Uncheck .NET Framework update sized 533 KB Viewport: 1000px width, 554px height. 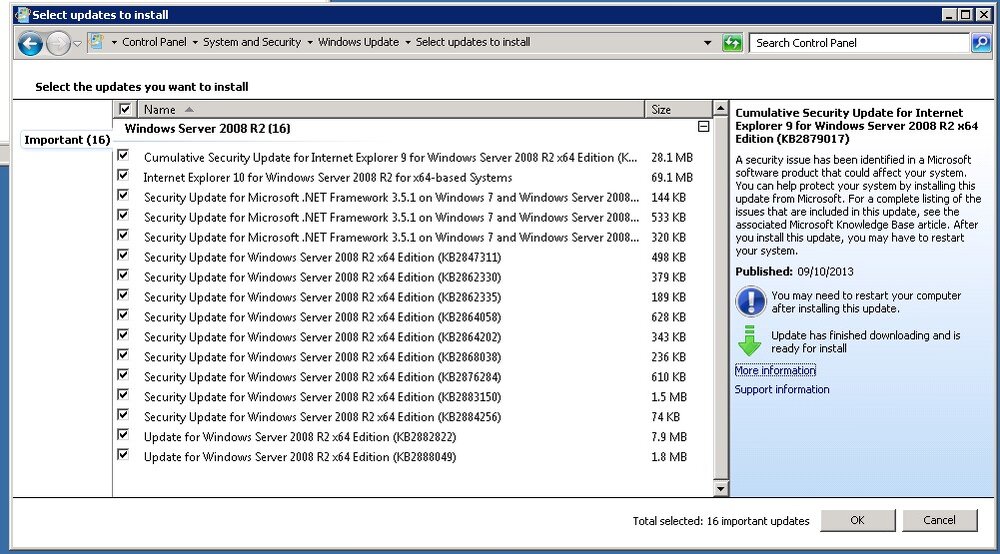click(123, 215)
